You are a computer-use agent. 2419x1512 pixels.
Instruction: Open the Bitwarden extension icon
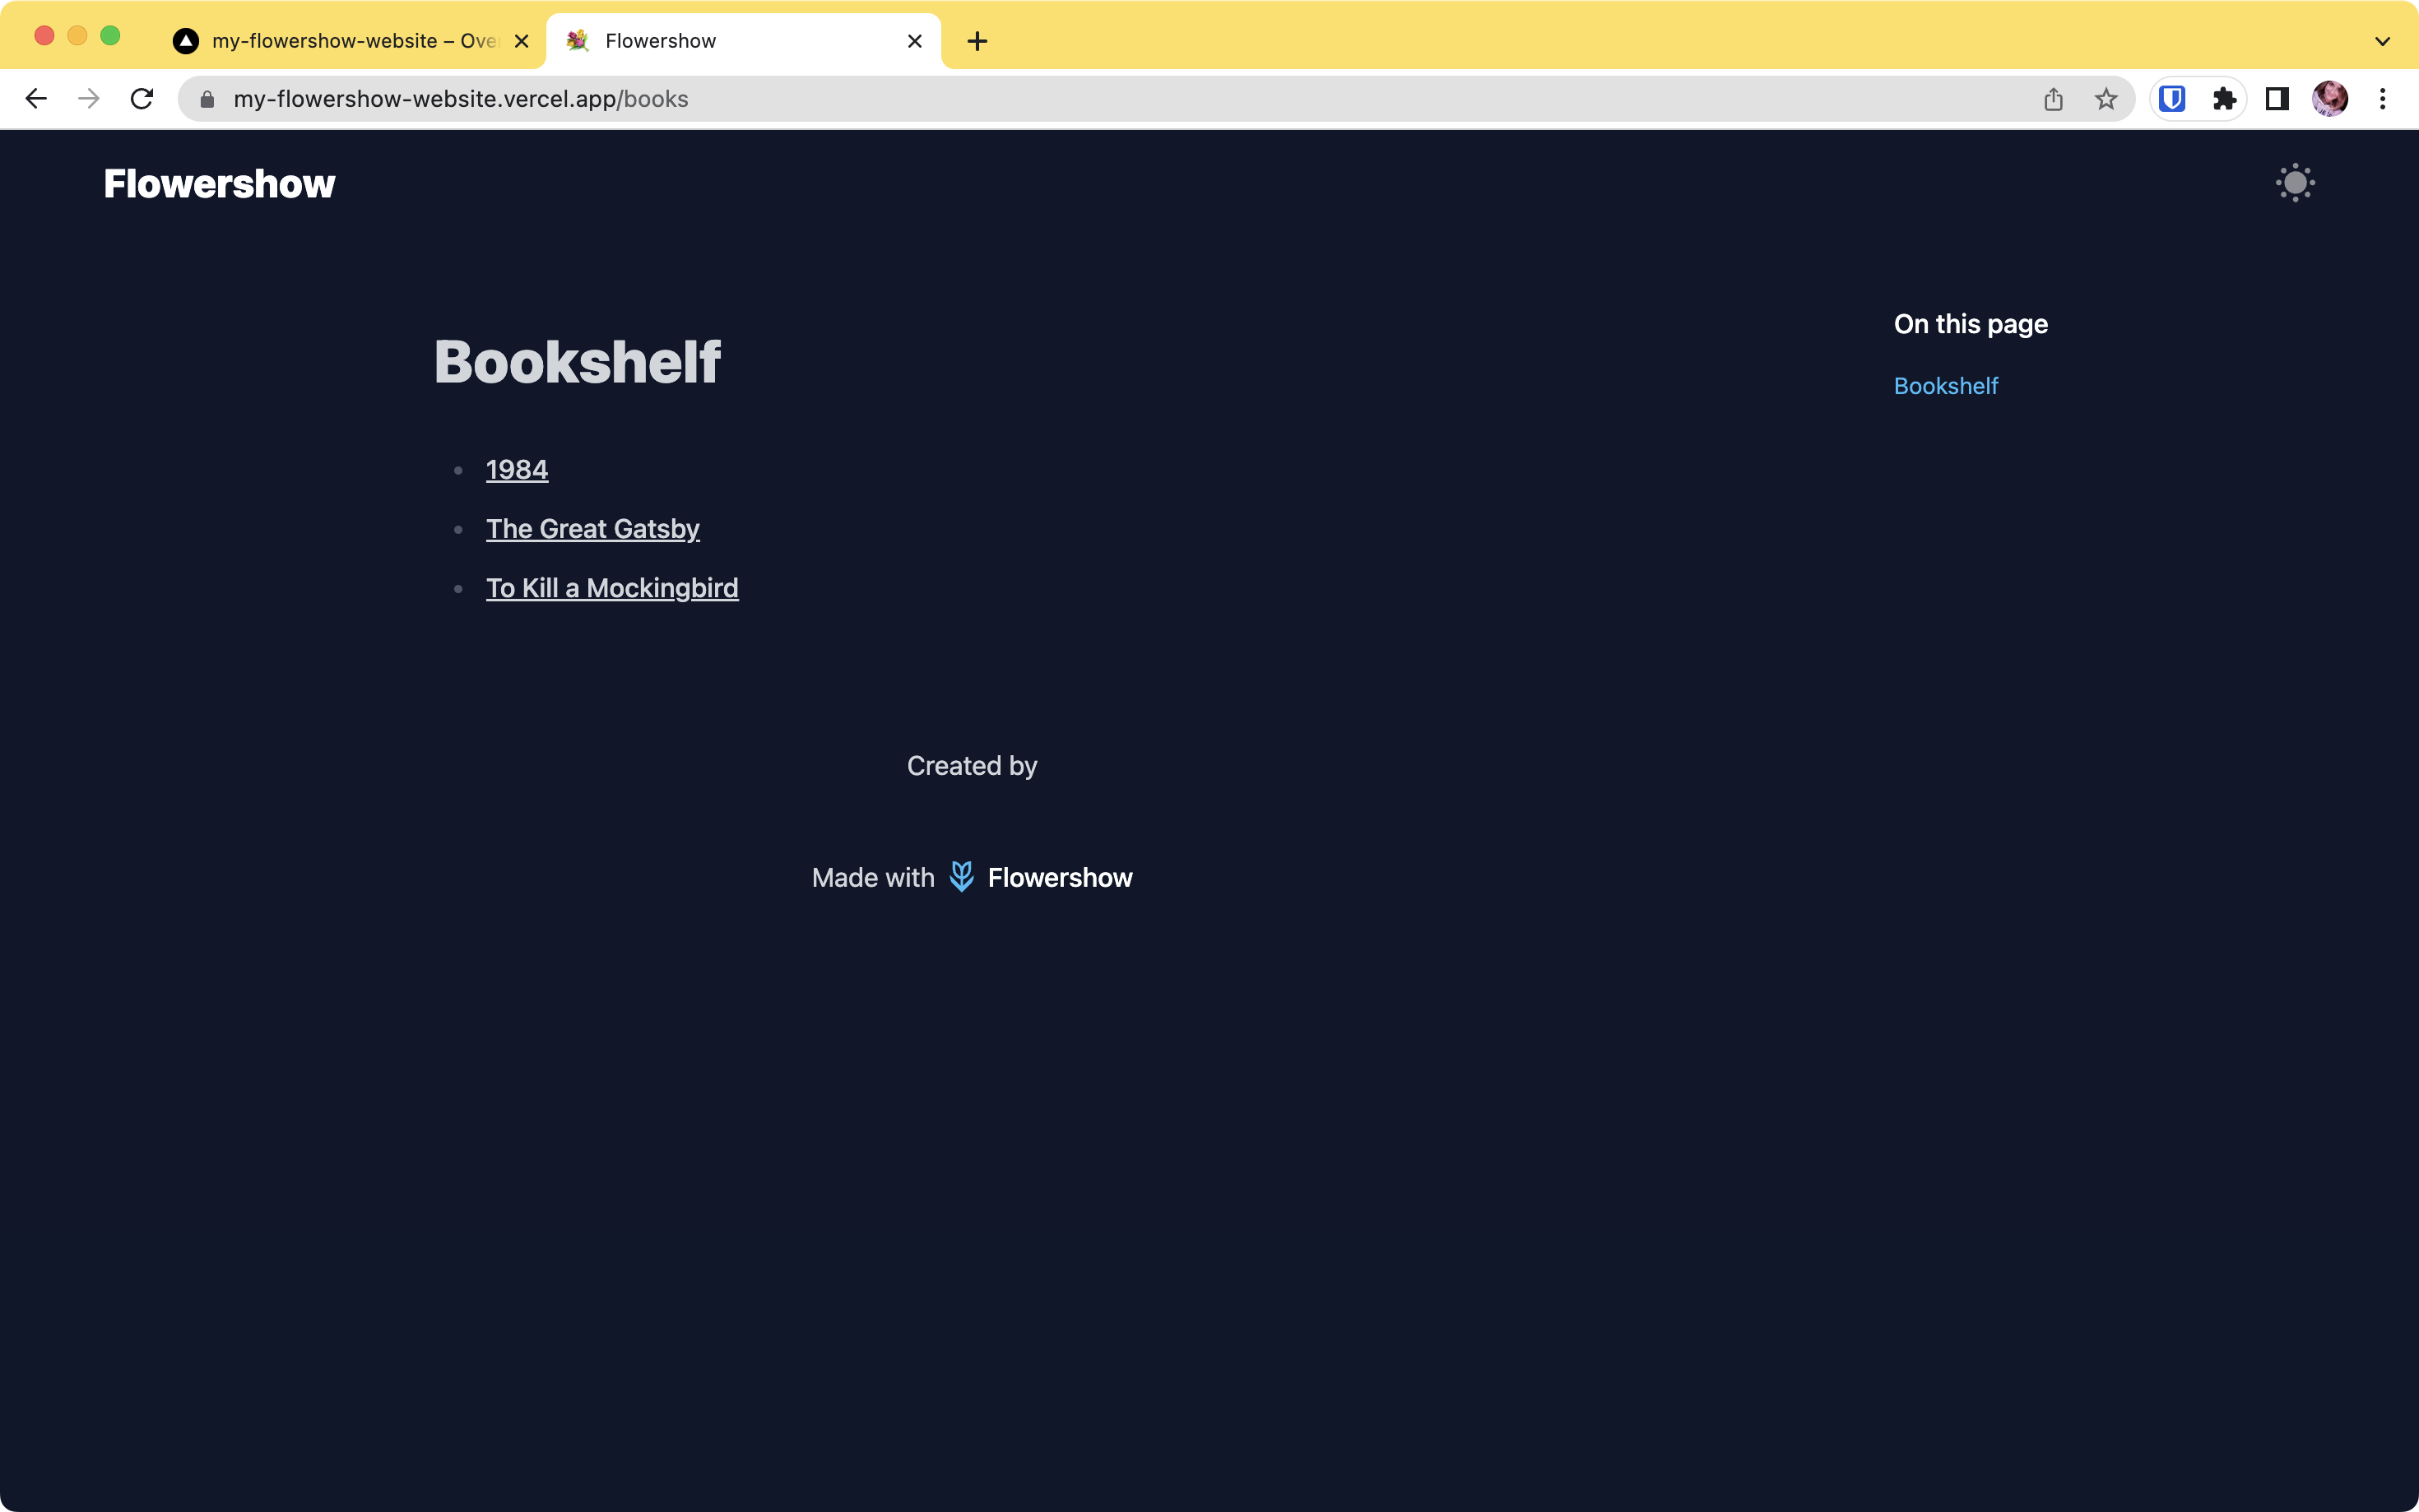point(2172,99)
